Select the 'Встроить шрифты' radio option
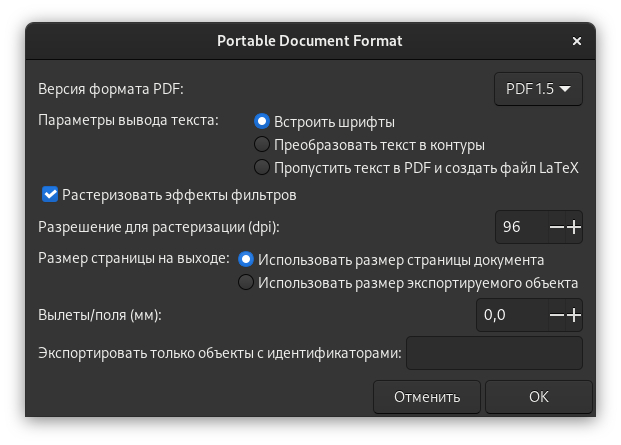621x445 pixels. point(262,122)
